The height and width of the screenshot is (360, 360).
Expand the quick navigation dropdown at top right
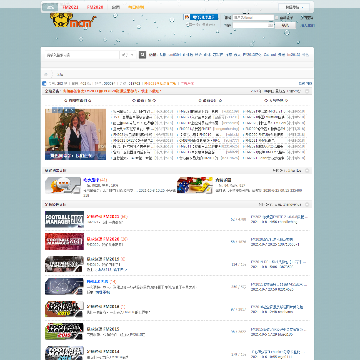(x=294, y=7)
